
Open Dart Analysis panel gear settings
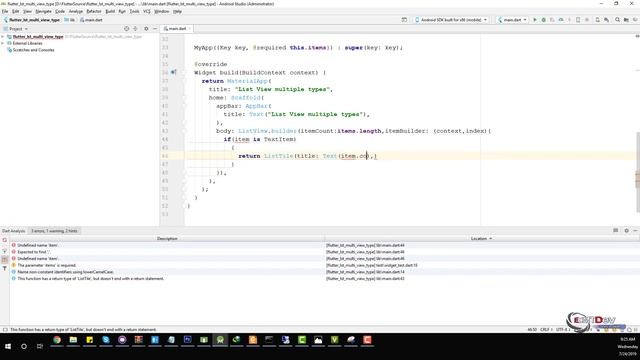click(627, 231)
